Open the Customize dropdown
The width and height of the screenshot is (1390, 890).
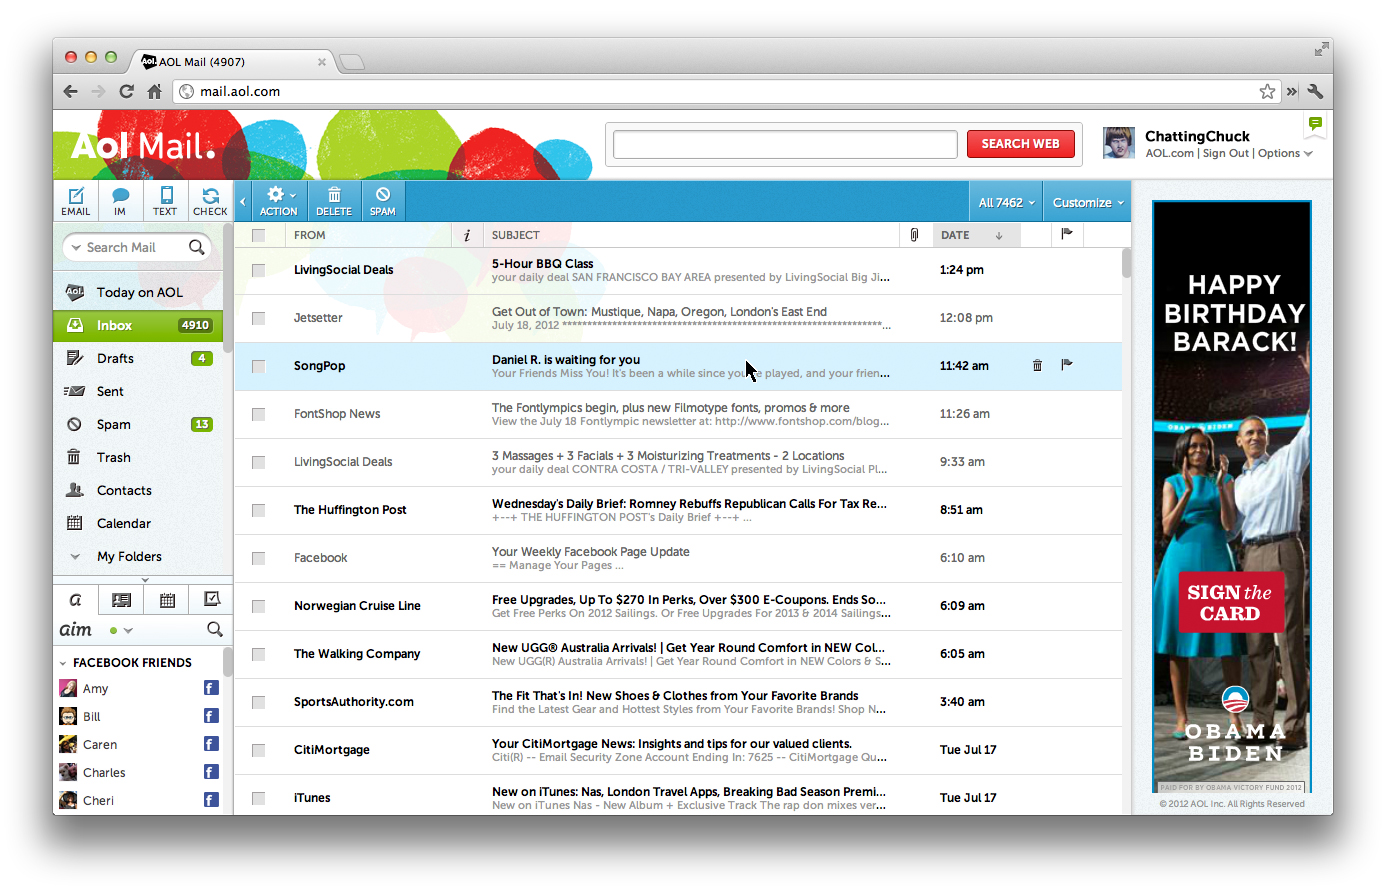(x=1087, y=201)
